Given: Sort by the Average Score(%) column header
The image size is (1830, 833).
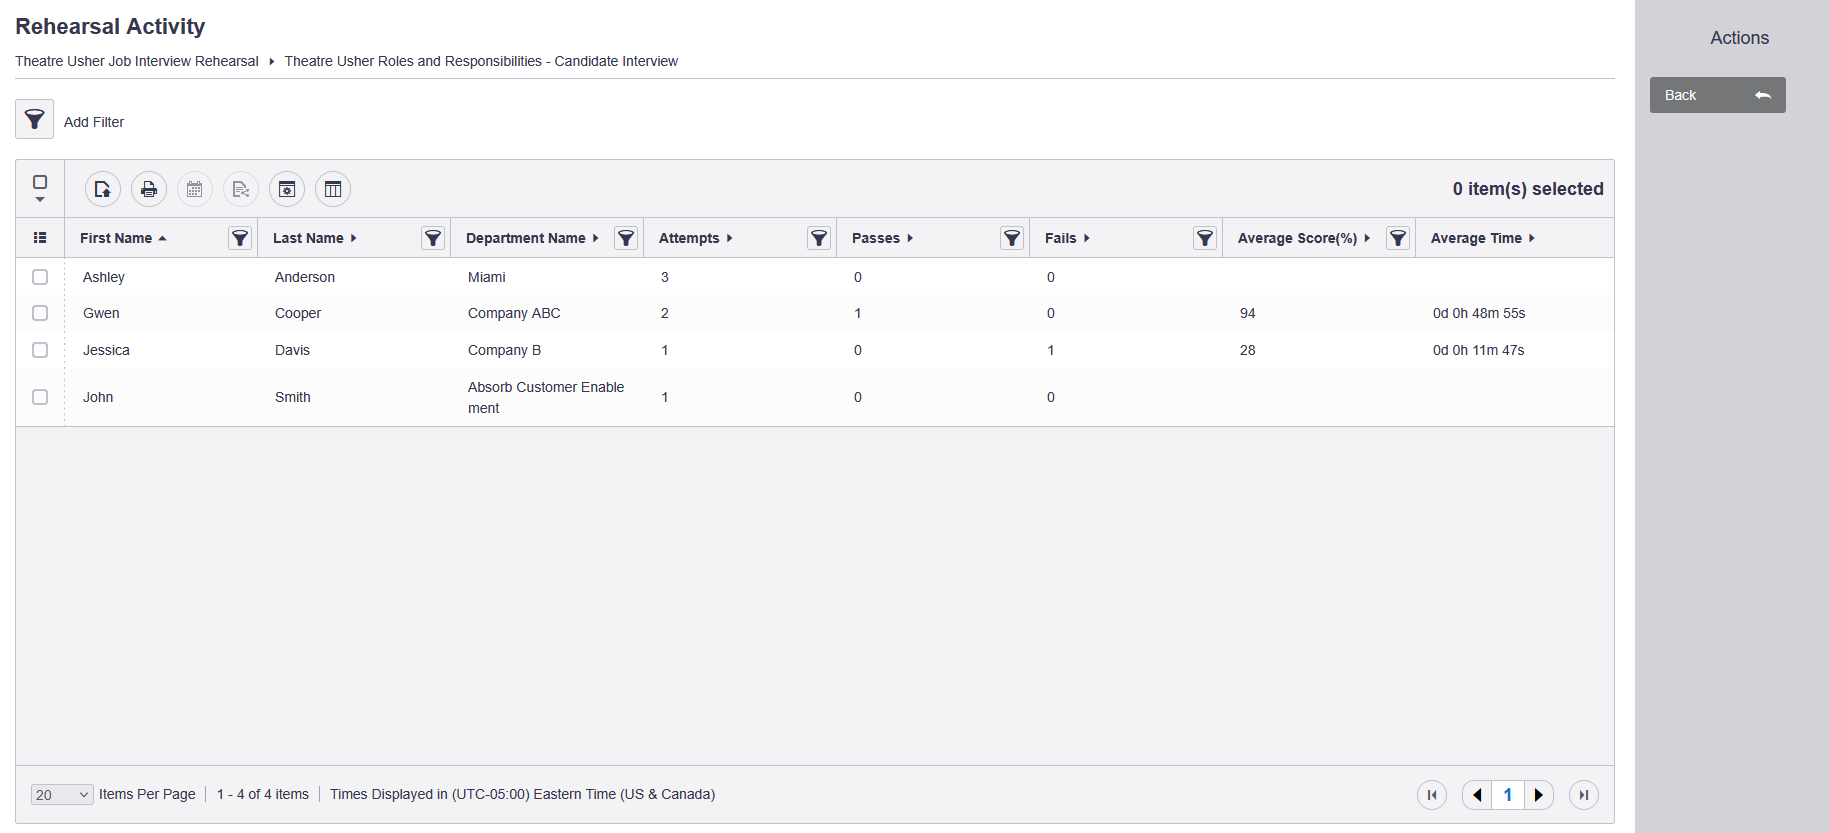Looking at the screenshot, I should point(1304,238).
